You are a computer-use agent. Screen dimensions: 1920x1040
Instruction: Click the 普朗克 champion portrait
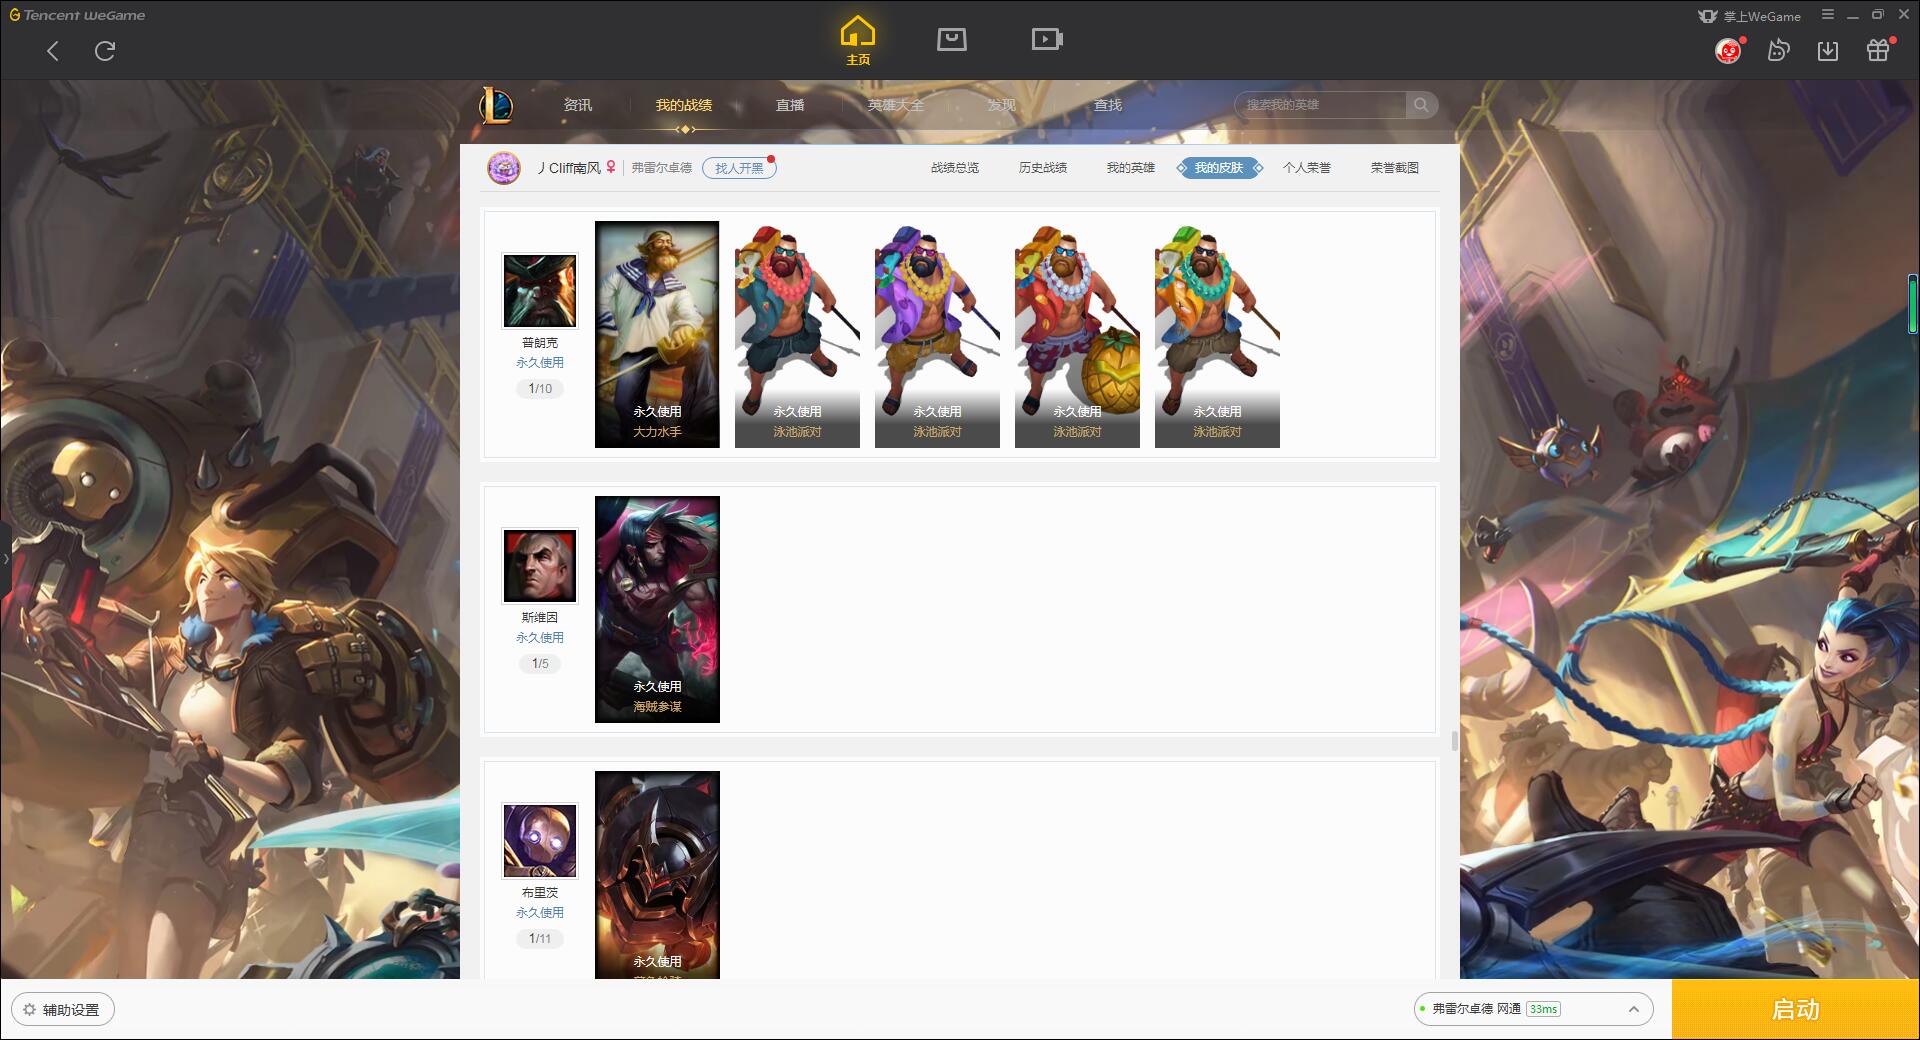540,290
